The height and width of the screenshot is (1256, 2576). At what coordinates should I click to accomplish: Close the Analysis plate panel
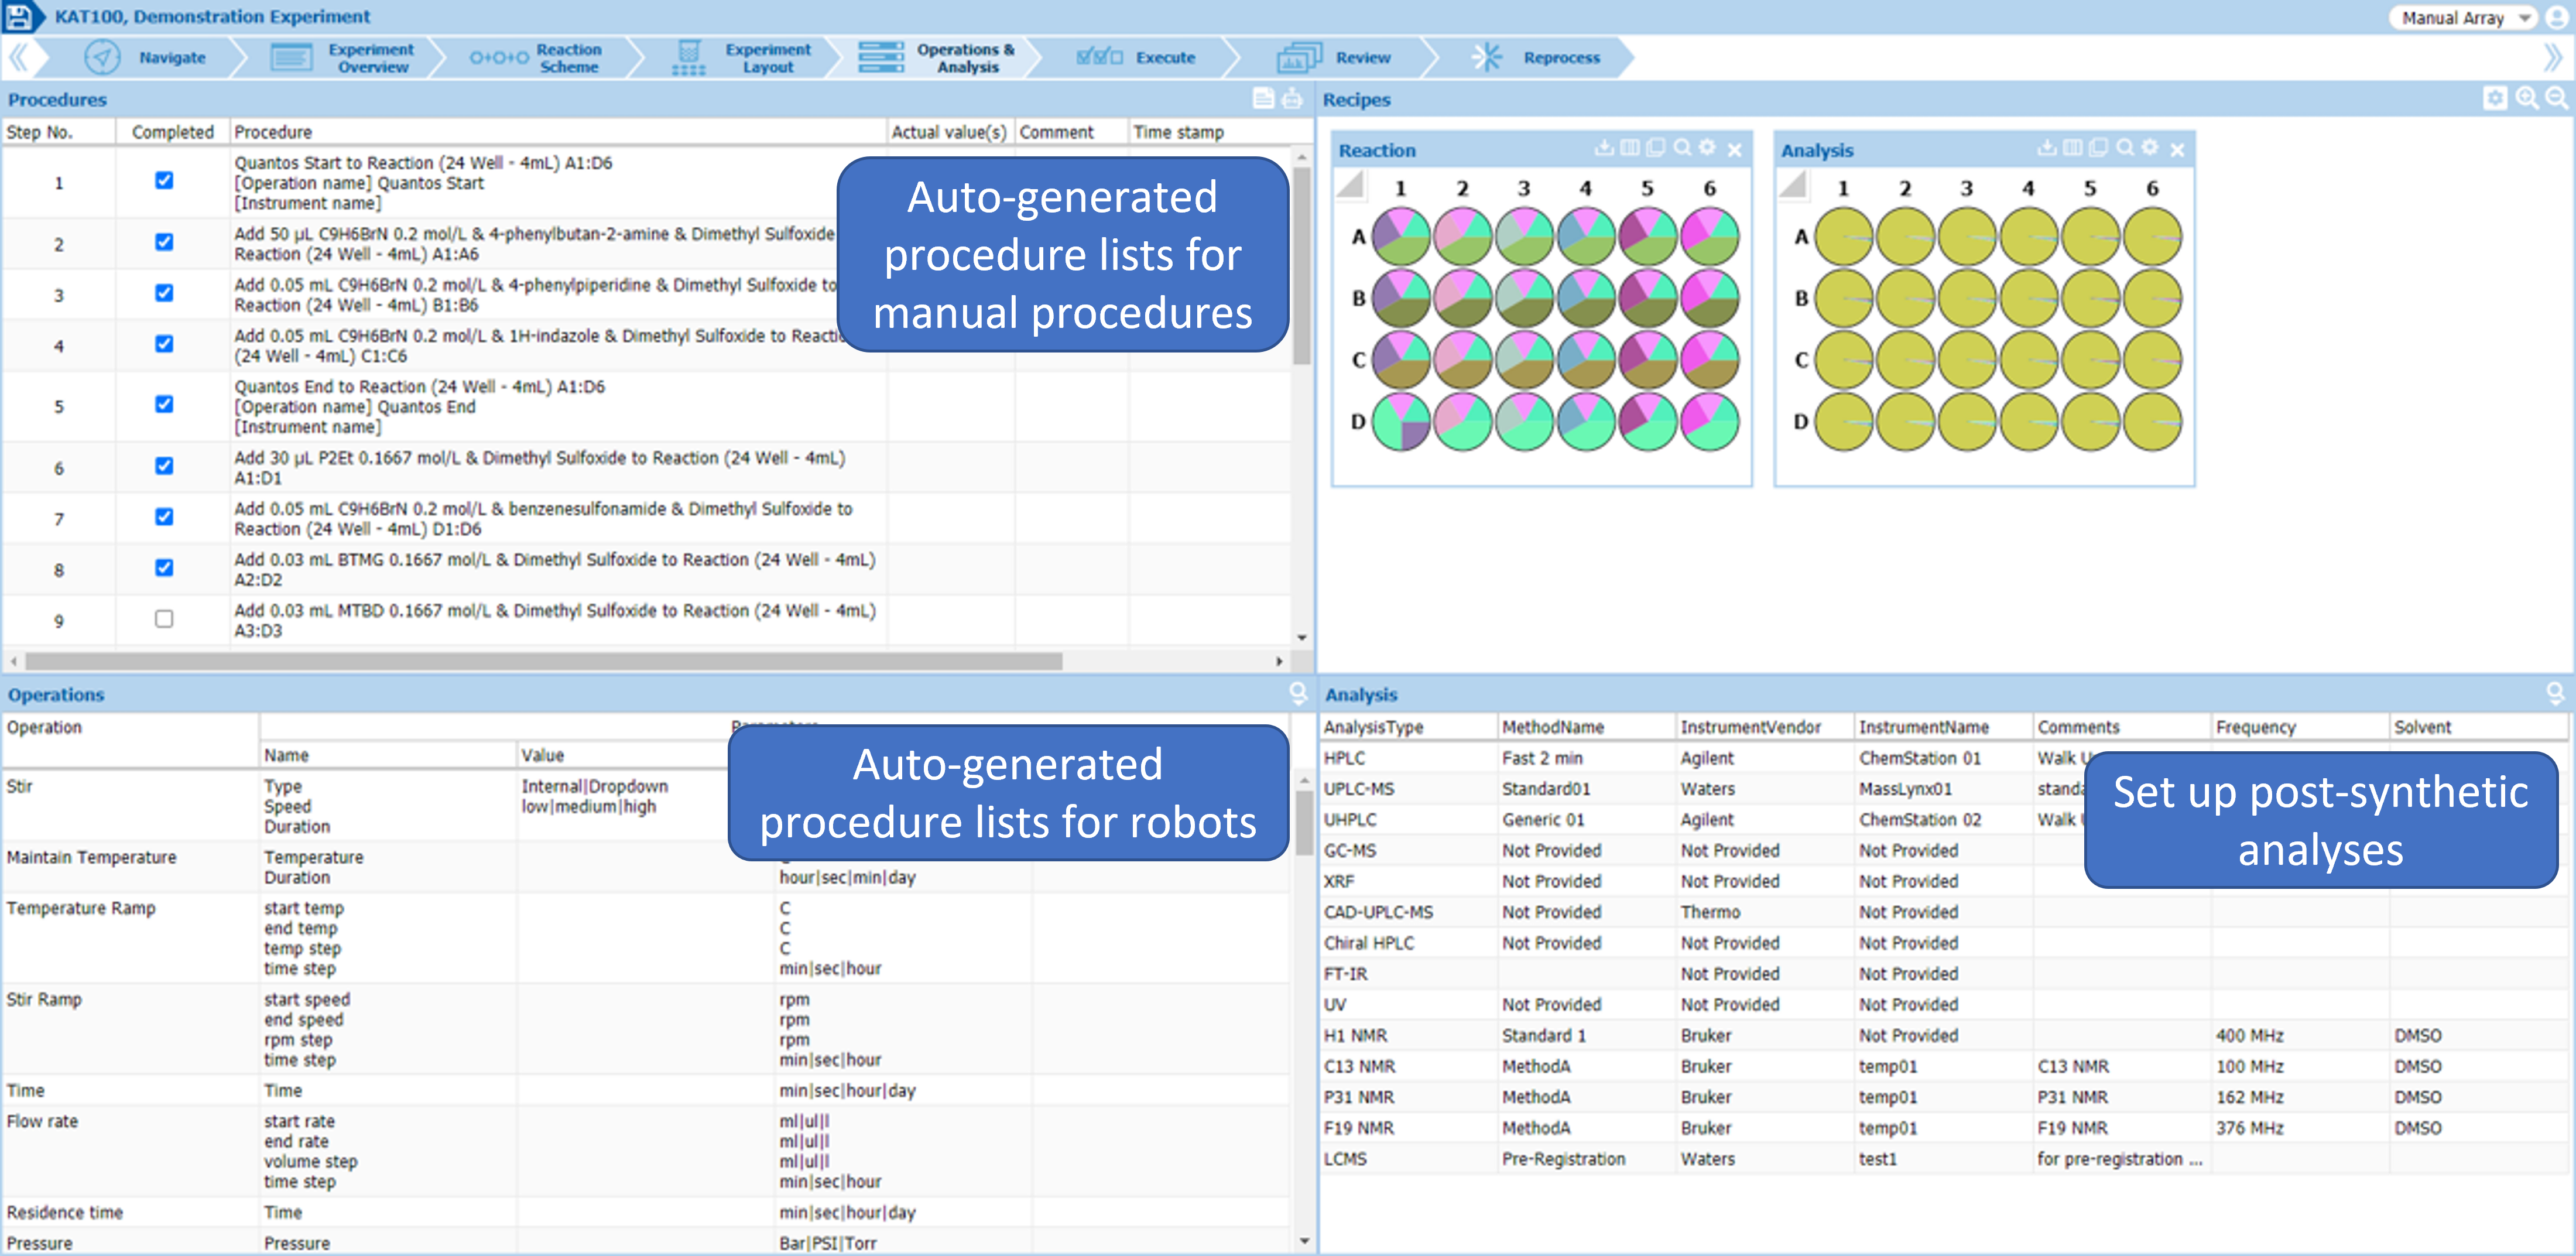[x=2177, y=150]
